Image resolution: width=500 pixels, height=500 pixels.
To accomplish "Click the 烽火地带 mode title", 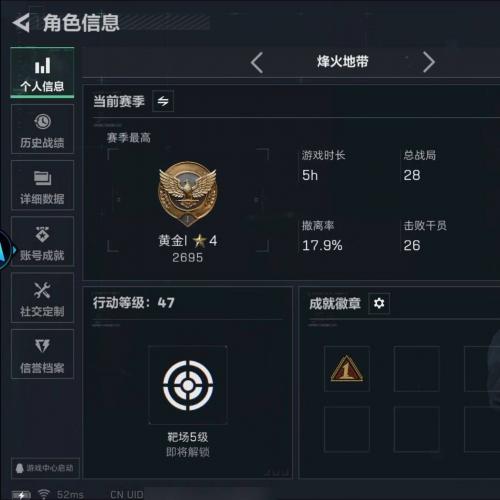I will pyautogui.click(x=343, y=62).
